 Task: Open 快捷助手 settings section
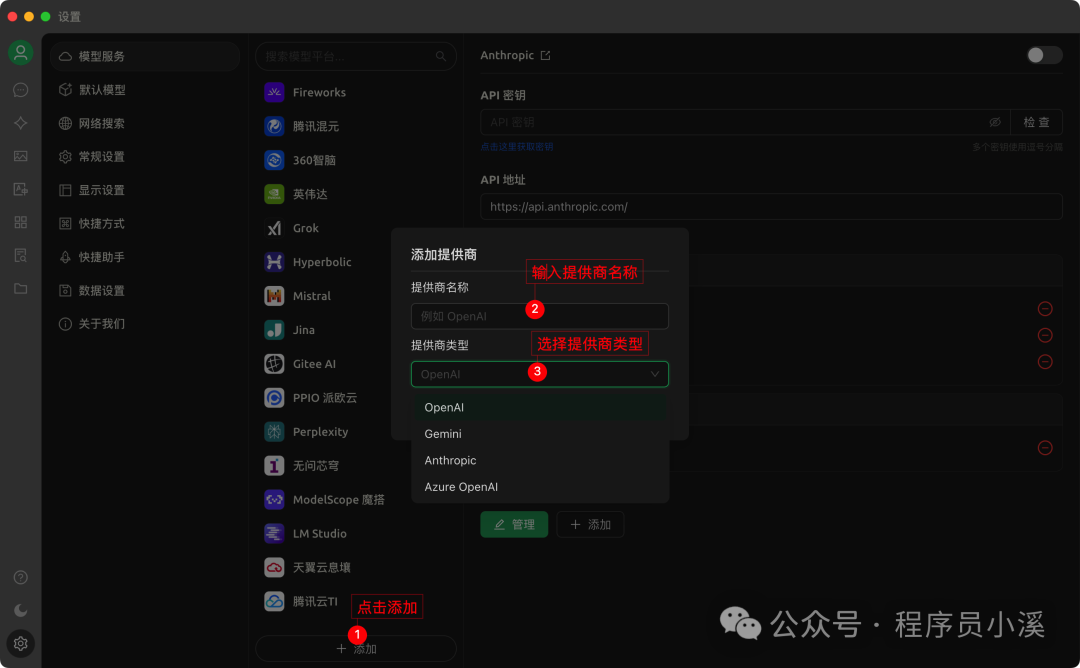tap(145, 257)
